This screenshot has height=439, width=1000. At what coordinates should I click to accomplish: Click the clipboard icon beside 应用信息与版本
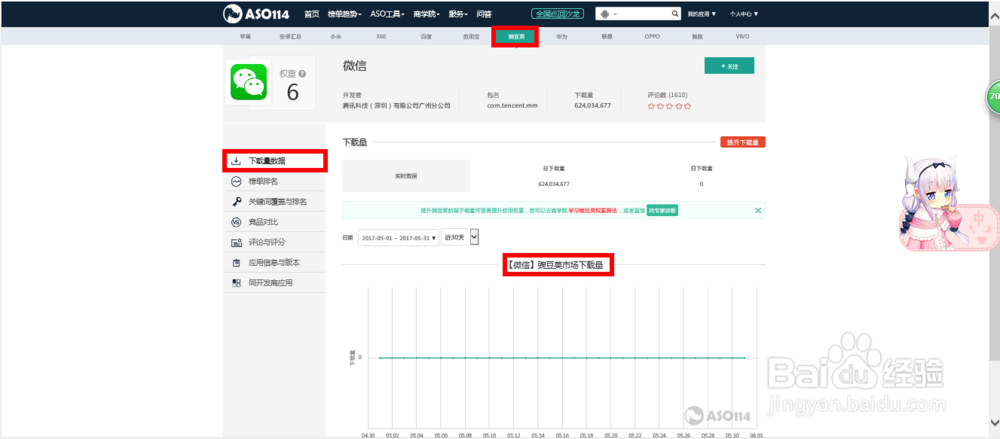tap(236, 262)
